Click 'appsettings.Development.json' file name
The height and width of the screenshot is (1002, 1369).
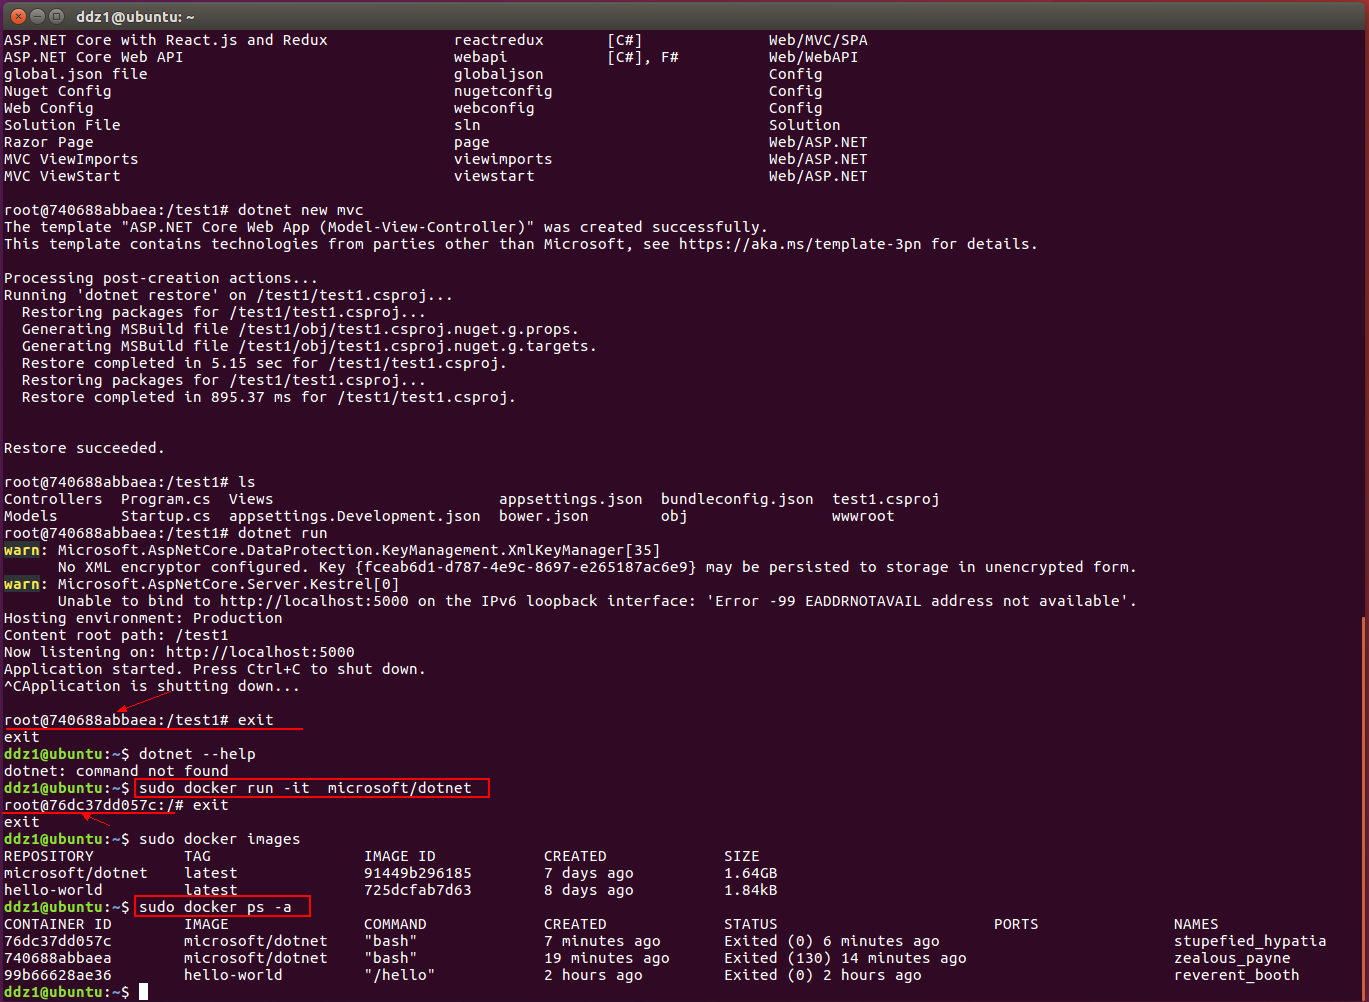(355, 516)
